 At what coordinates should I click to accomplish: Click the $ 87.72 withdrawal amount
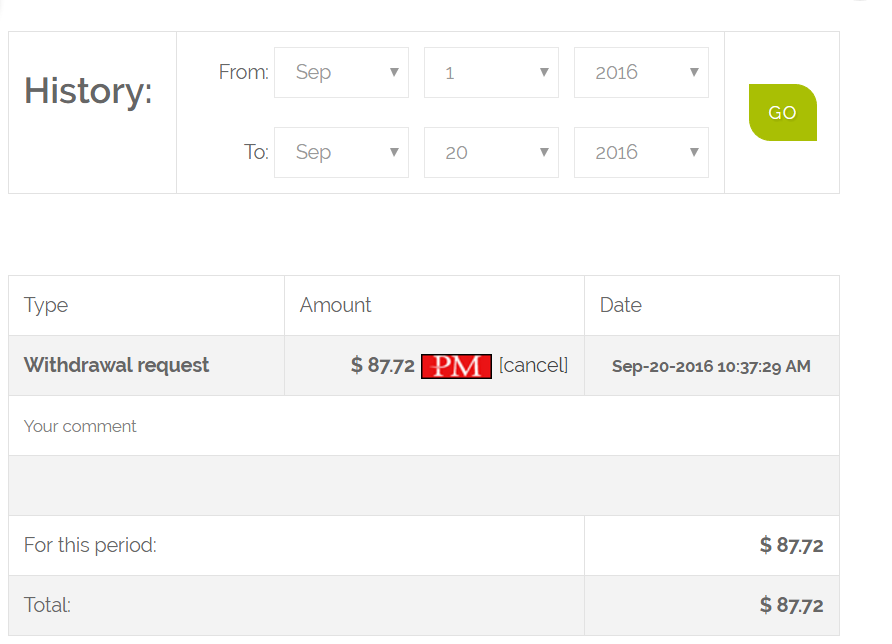(382, 365)
